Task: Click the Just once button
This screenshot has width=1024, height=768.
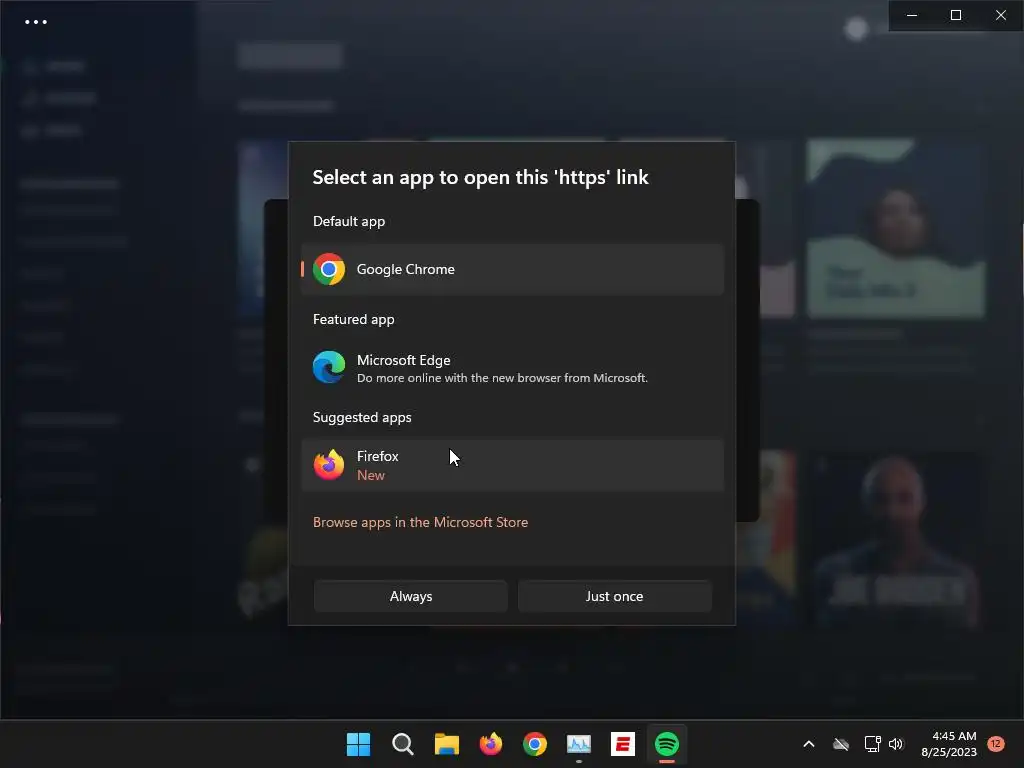Action: point(615,596)
